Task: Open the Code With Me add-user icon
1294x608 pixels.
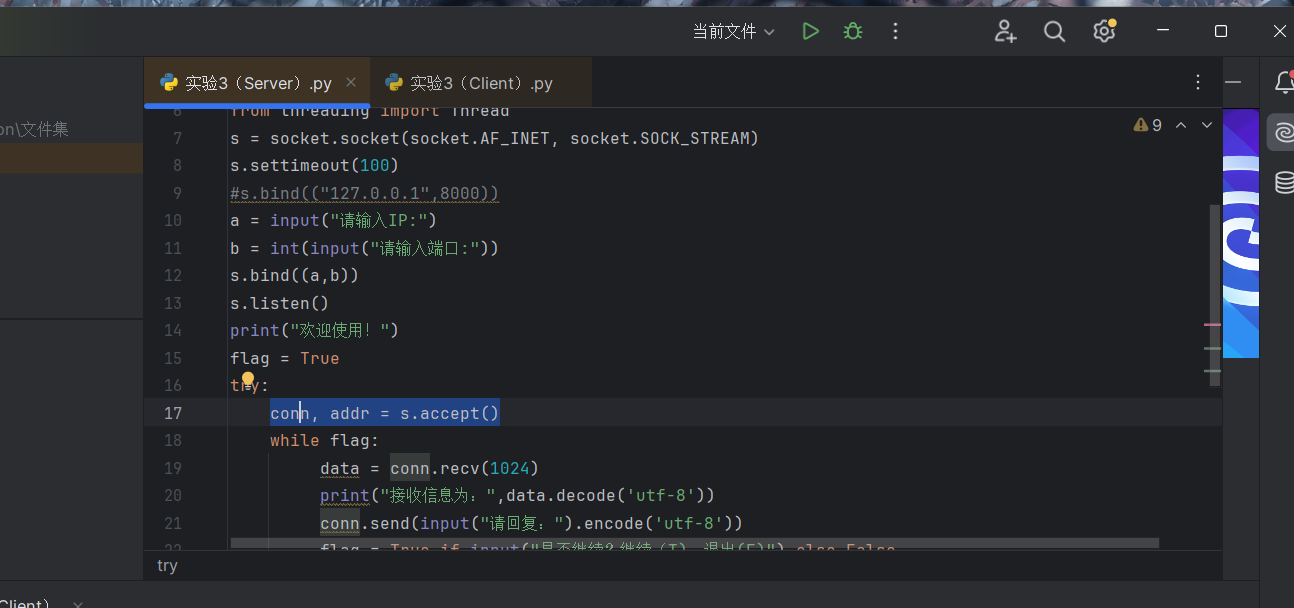Action: (1005, 32)
